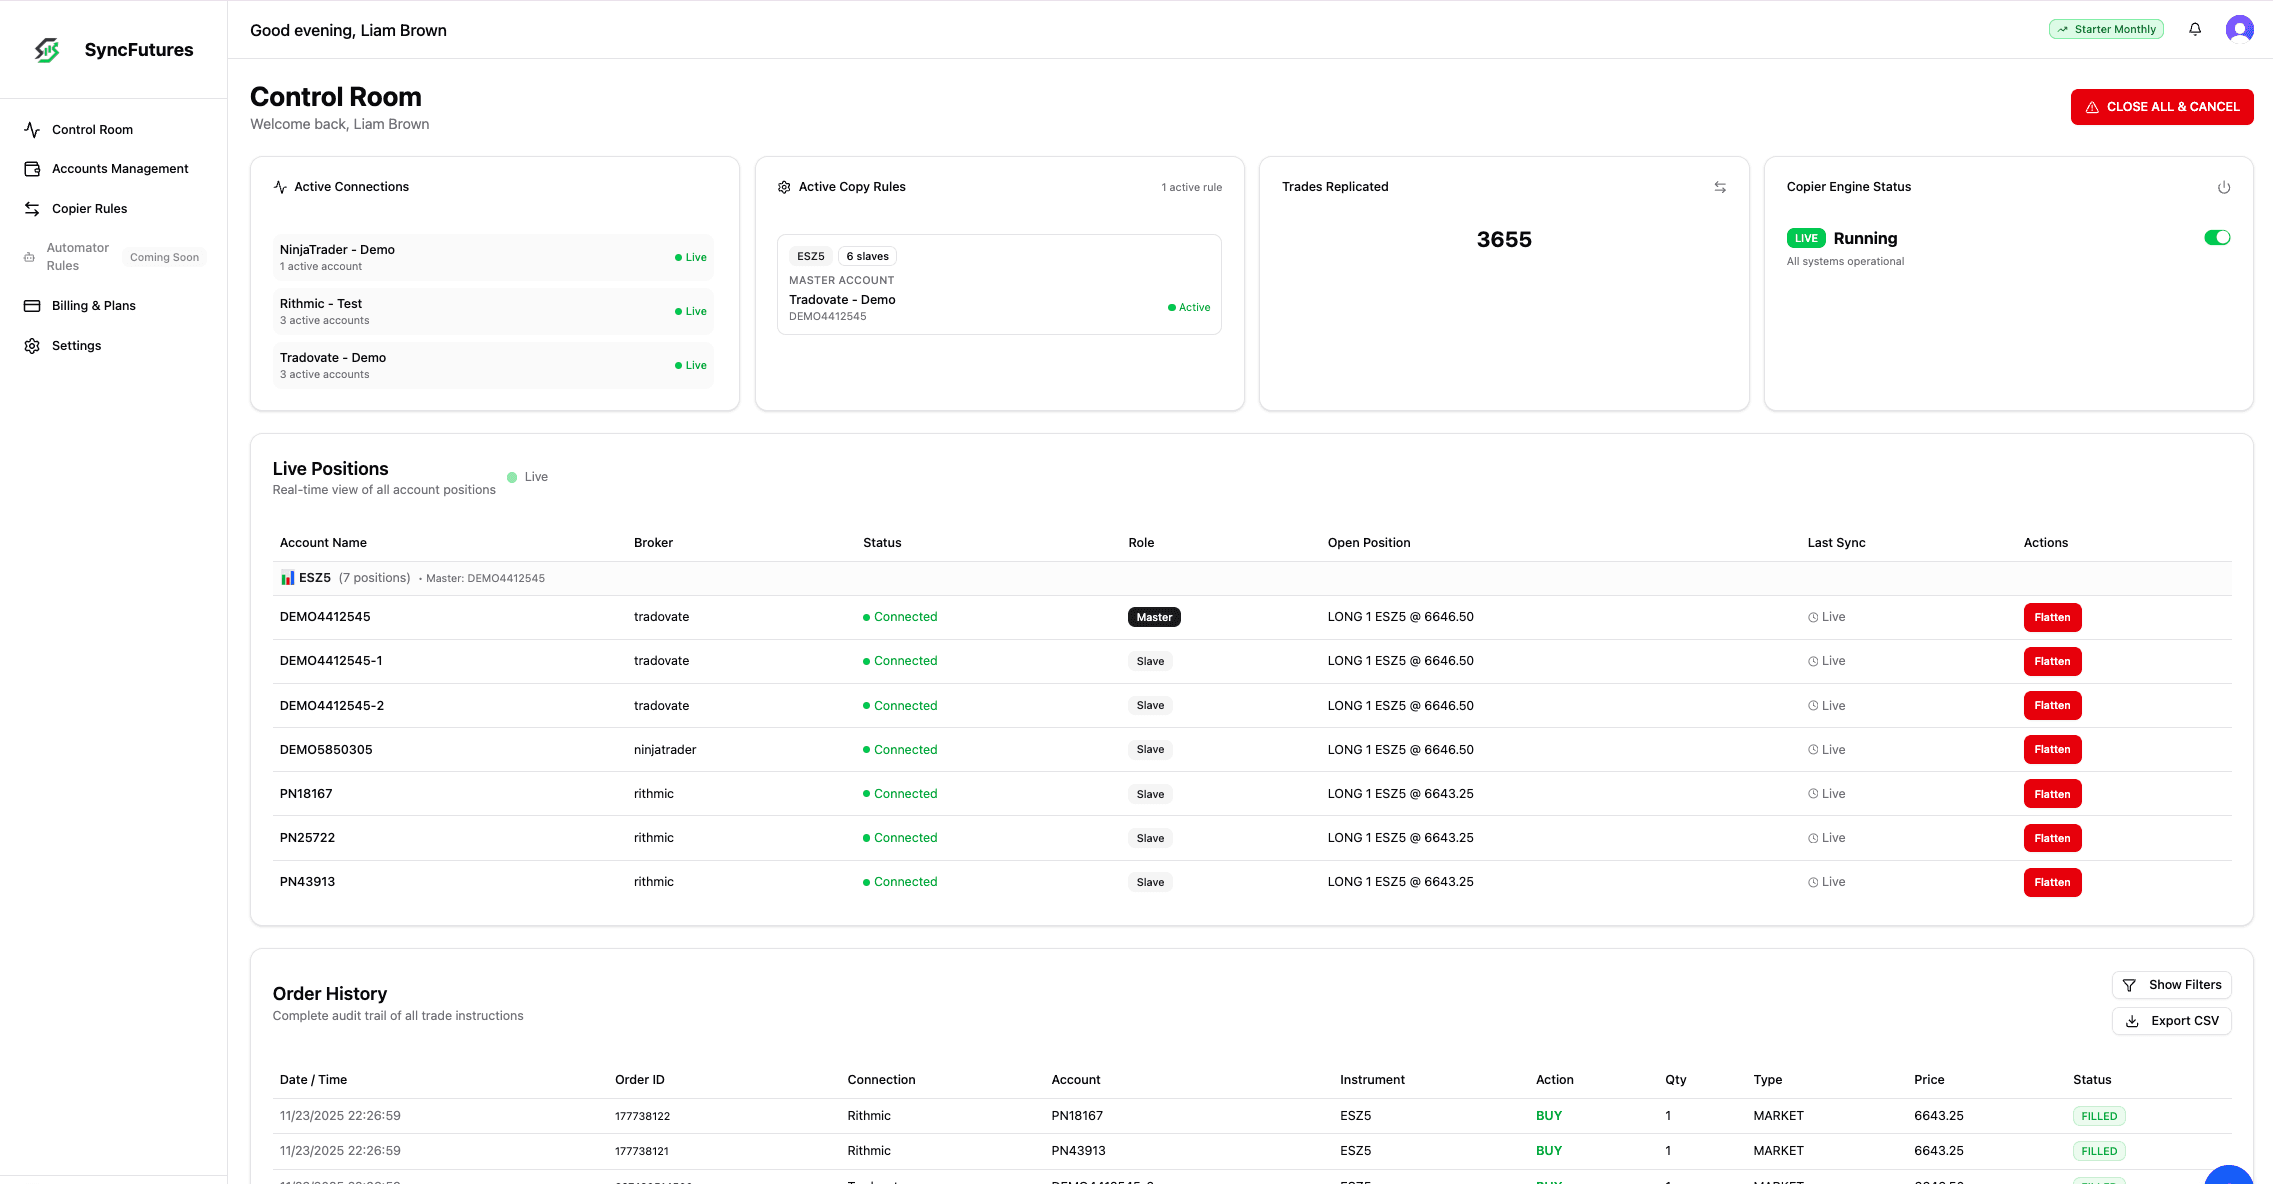Click the power icon on Copier Engine Status card
Viewport: 2273px width, 1184px height.
(2224, 186)
